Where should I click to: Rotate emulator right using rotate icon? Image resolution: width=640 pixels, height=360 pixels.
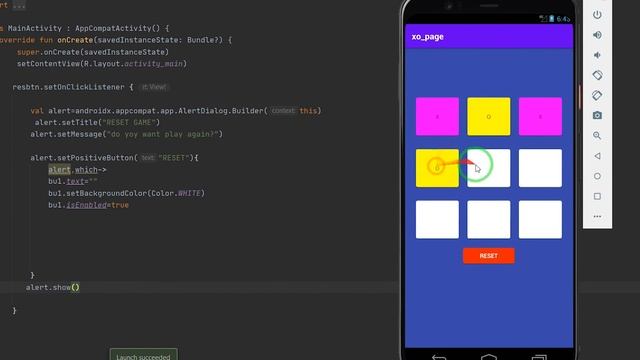[x=597, y=96]
